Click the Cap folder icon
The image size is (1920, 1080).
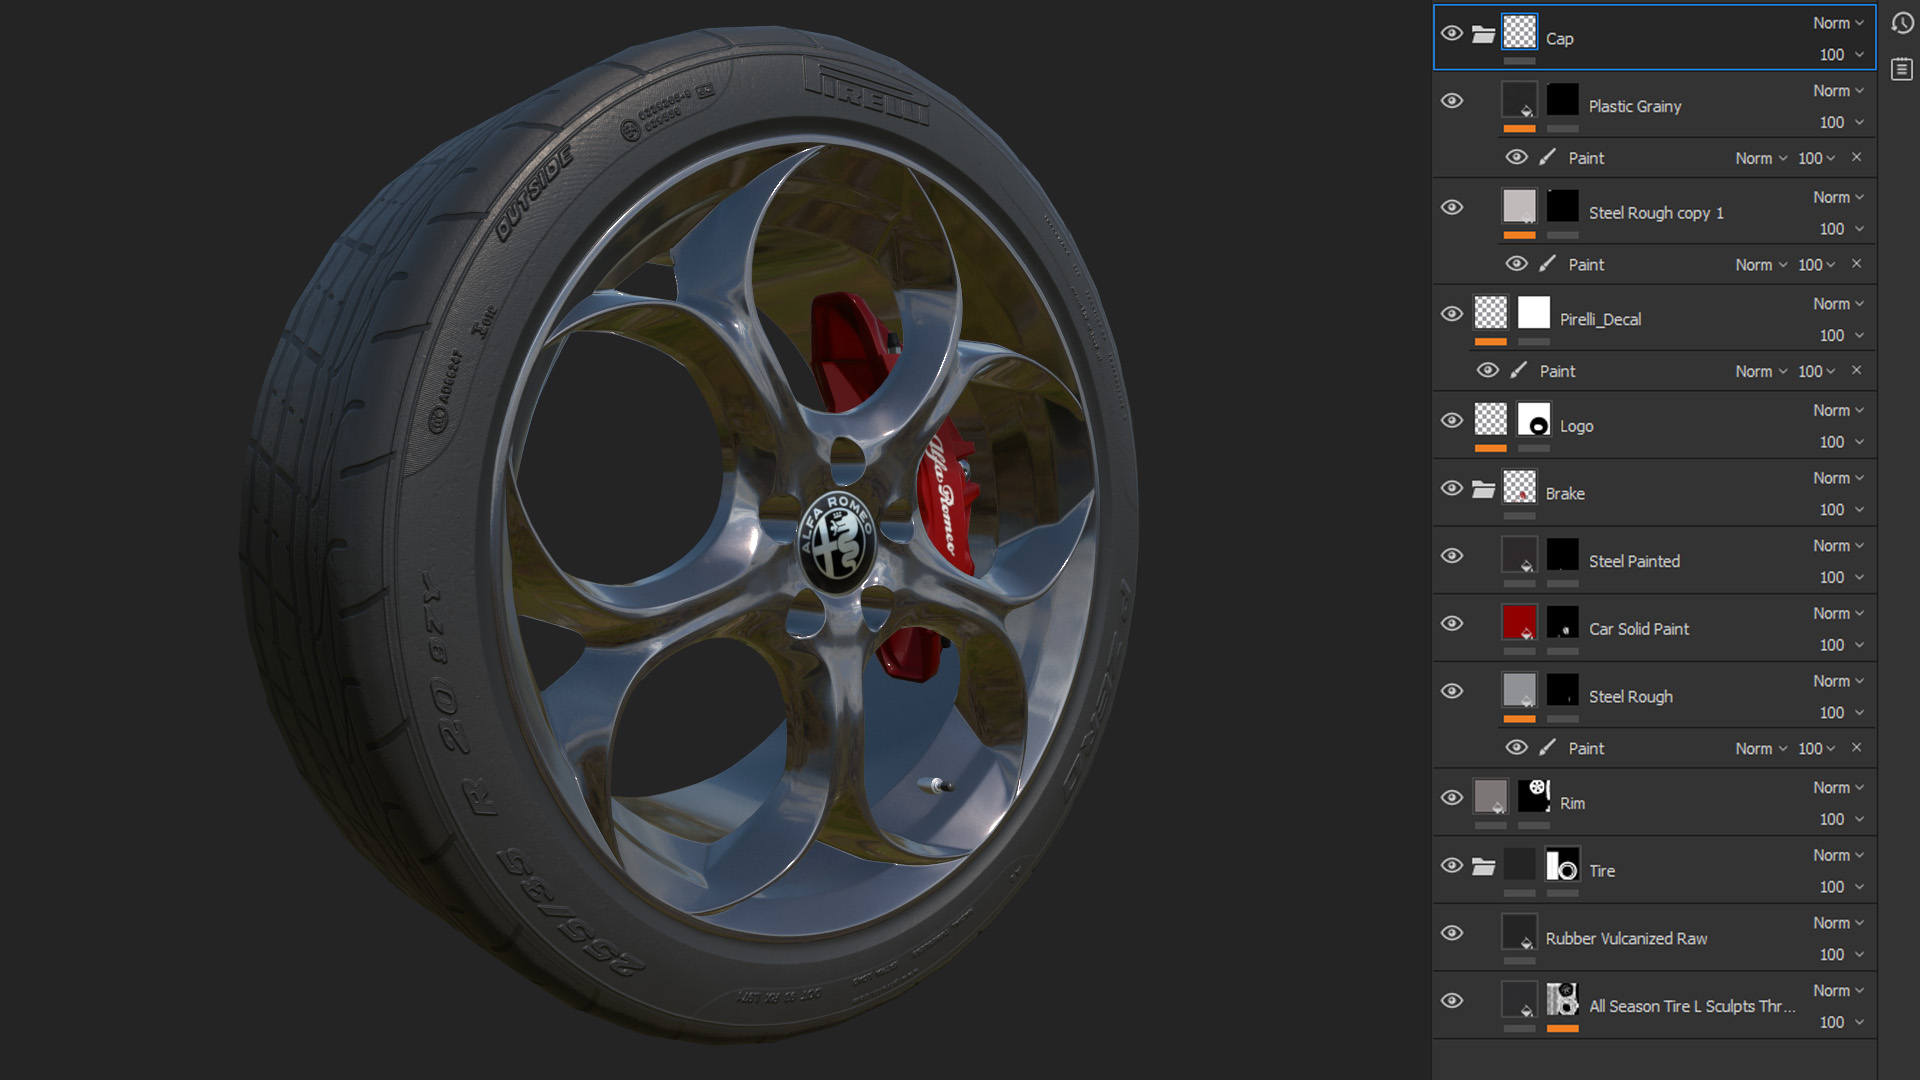(x=1484, y=35)
